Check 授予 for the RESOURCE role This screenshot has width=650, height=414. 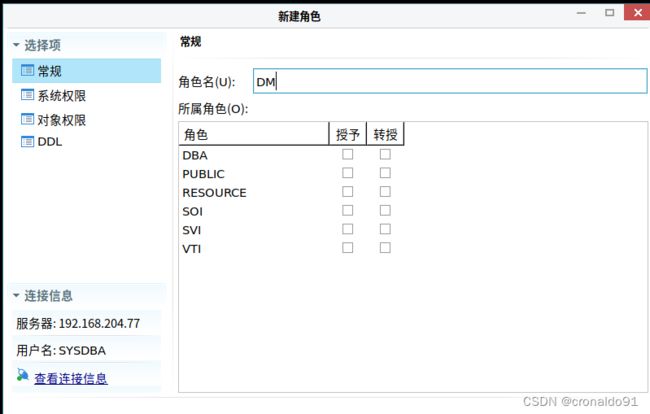347,191
